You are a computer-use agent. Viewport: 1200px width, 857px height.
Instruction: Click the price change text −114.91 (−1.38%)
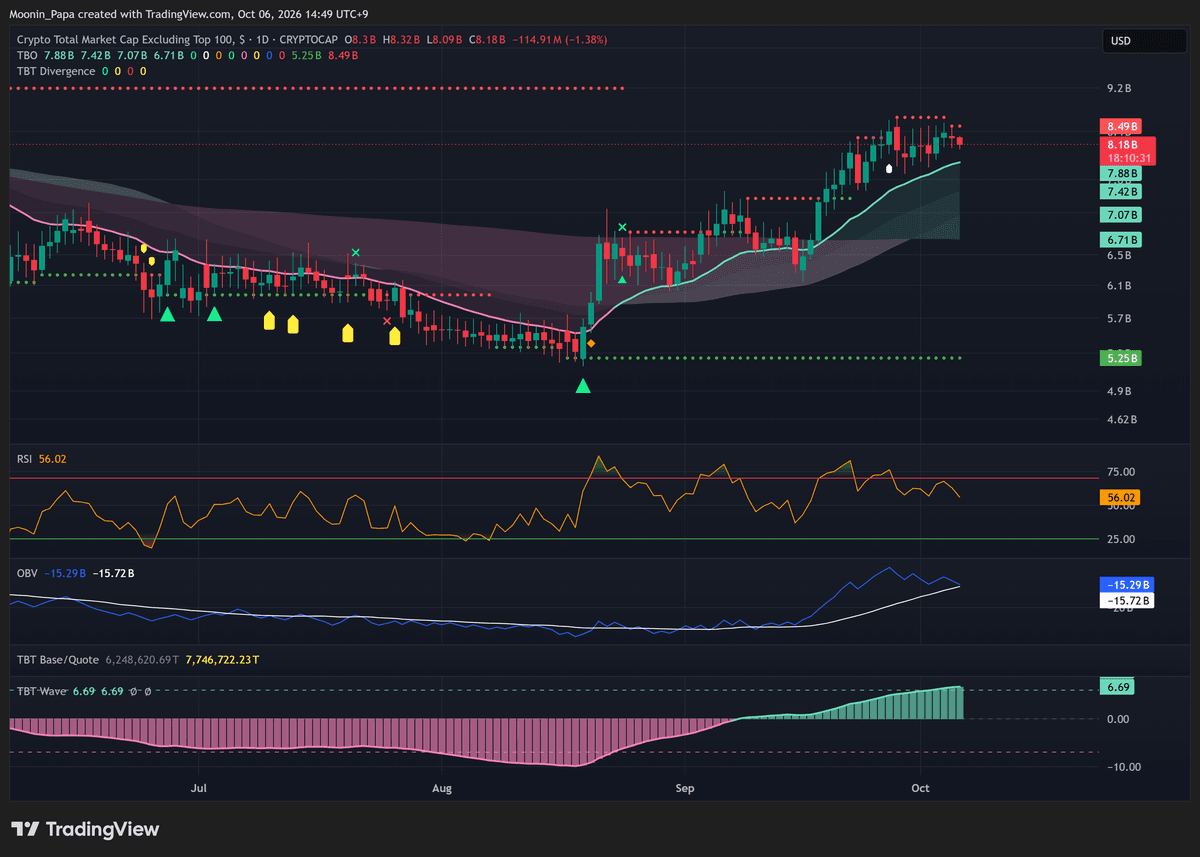tap(559, 39)
